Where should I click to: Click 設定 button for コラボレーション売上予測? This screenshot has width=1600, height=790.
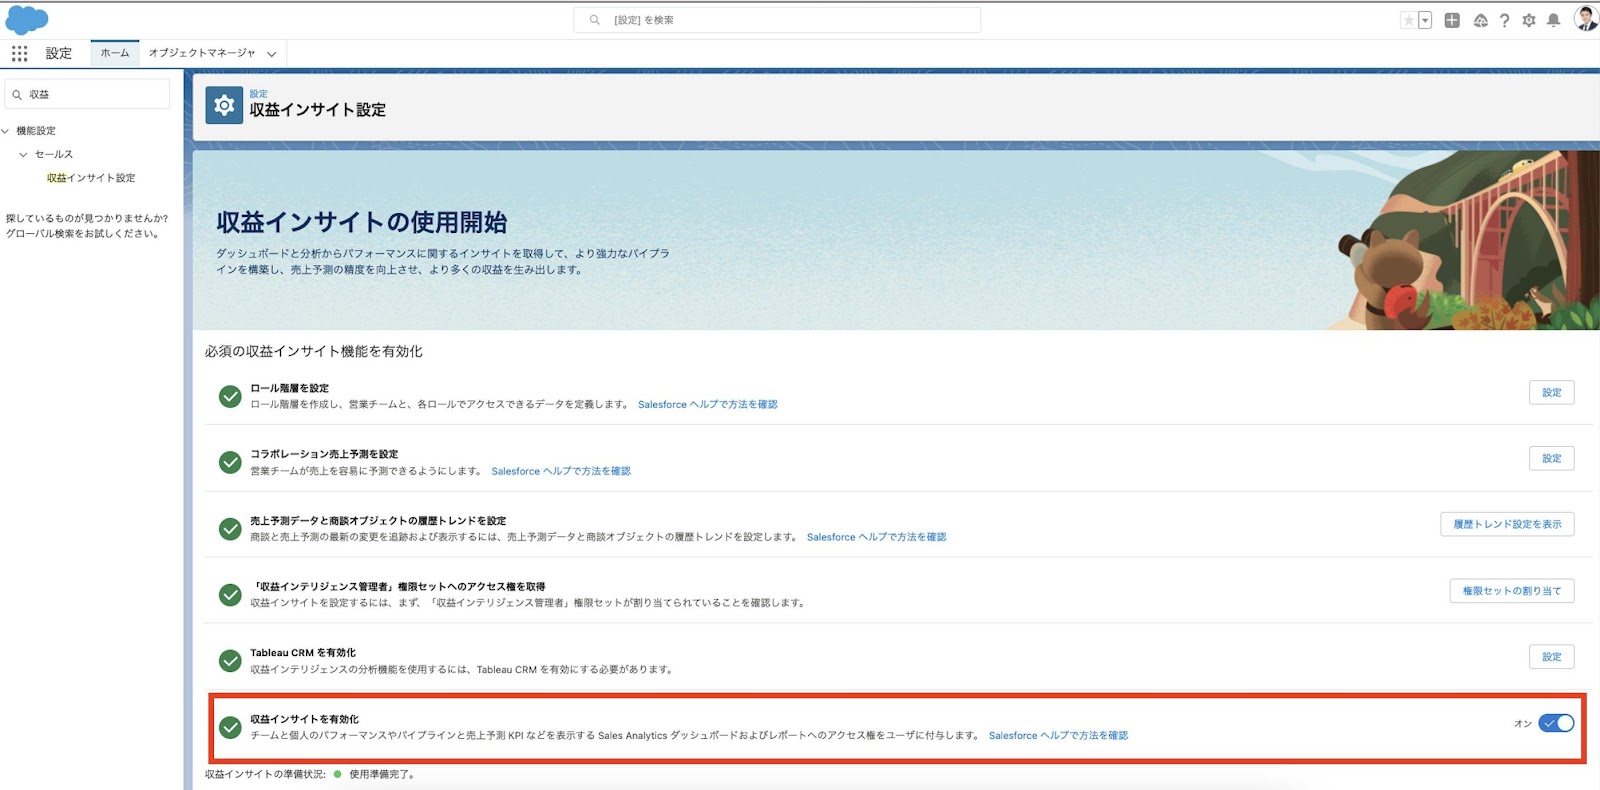1551,458
